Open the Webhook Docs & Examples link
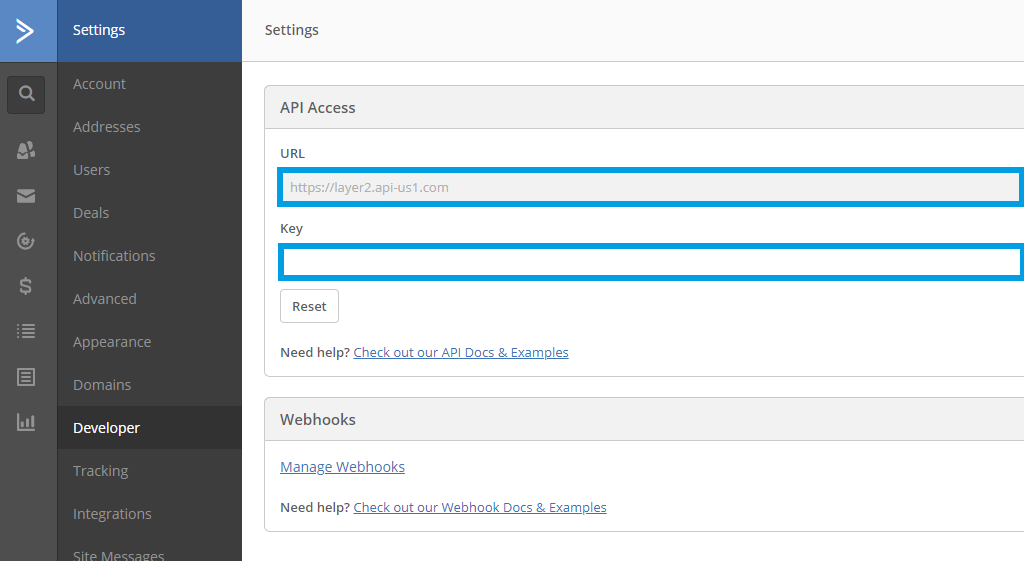The width and height of the screenshot is (1024, 561). click(x=480, y=507)
